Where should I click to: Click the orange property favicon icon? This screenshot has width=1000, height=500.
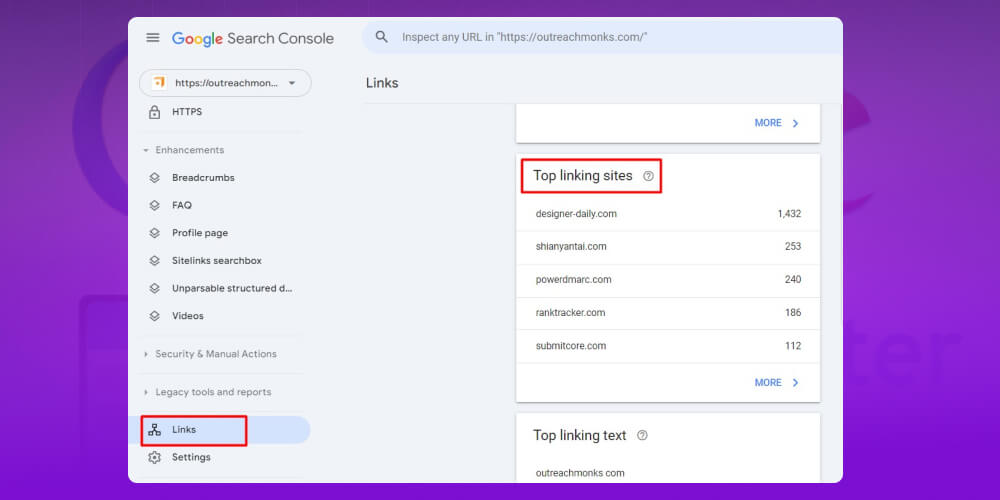(159, 83)
